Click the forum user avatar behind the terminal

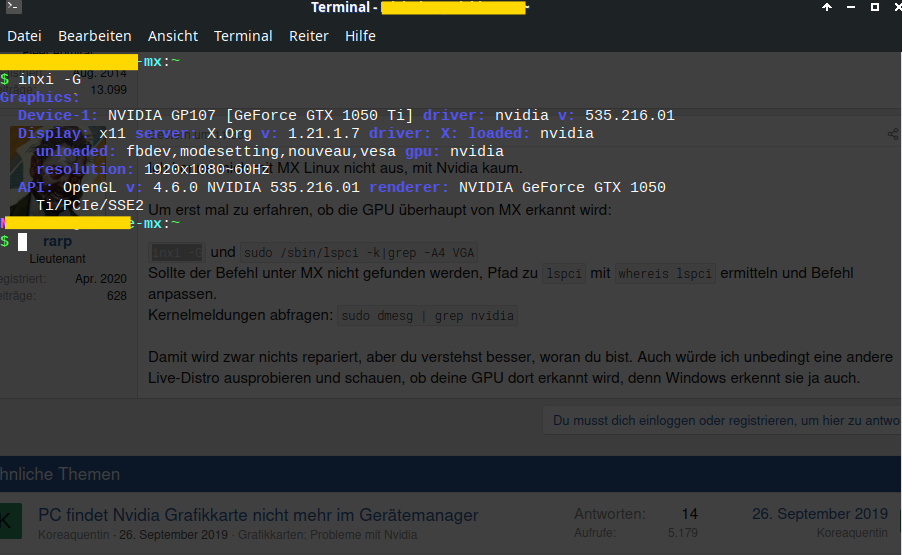[58, 171]
